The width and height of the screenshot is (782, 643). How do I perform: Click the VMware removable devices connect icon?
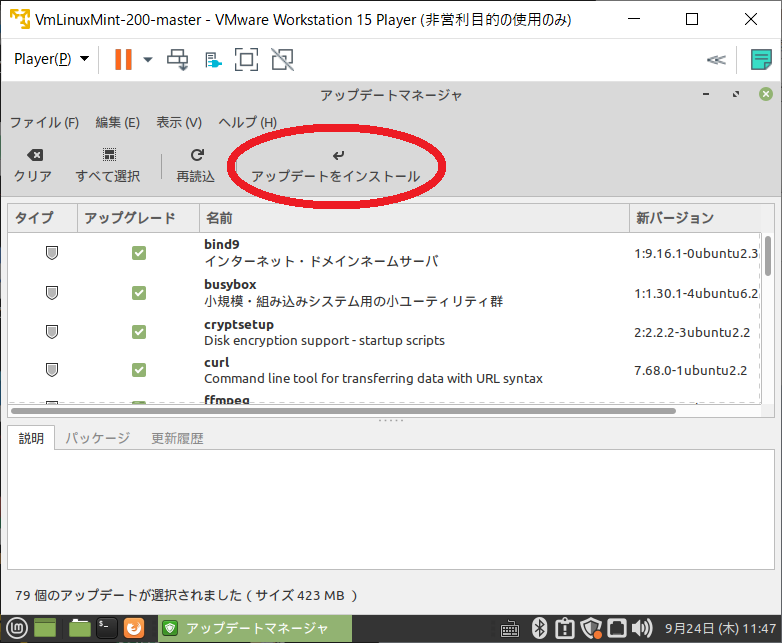pyautogui.click(x=213, y=60)
